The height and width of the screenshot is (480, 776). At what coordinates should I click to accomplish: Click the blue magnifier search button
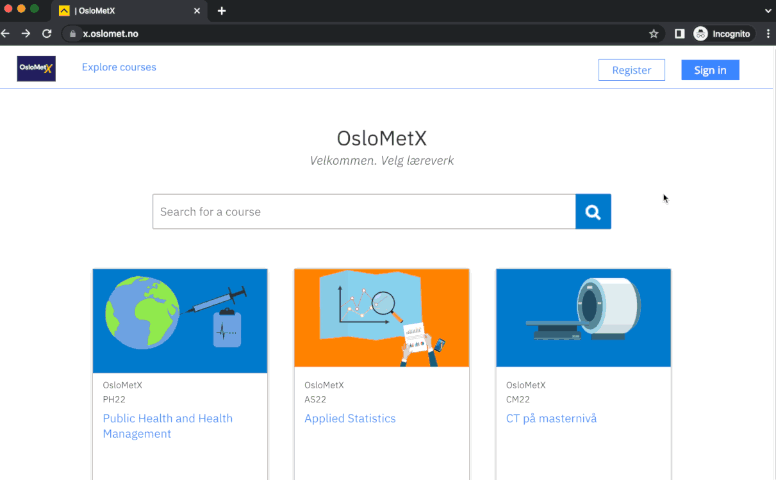(x=593, y=211)
